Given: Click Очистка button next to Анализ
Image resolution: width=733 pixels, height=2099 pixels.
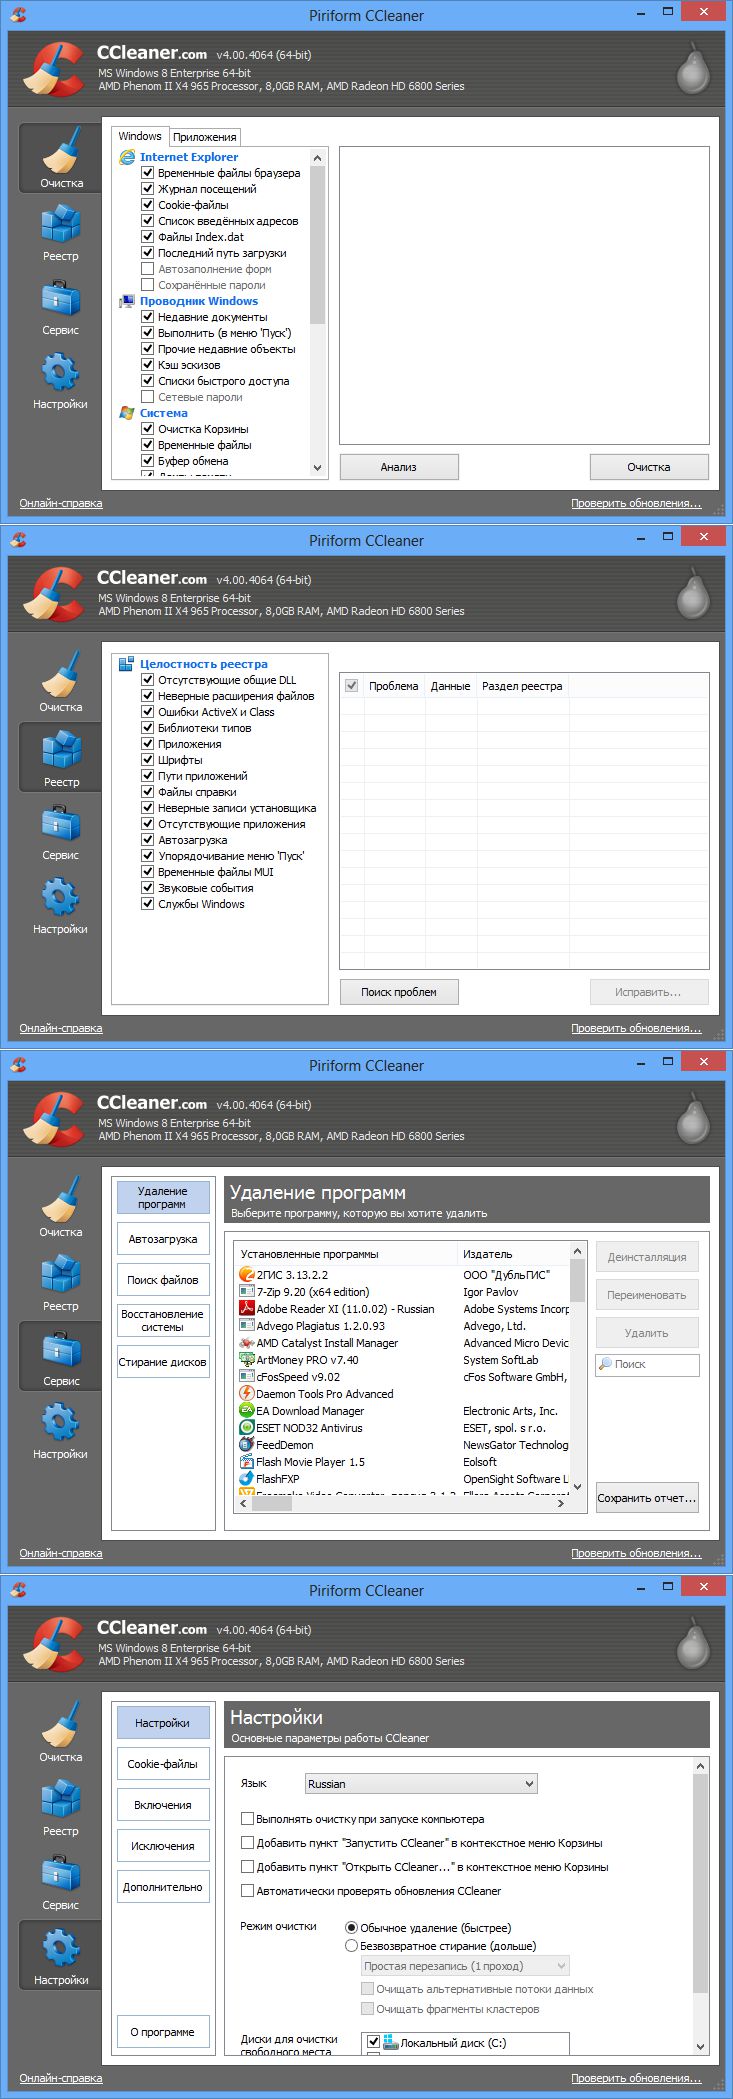Looking at the screenshot, I should pyautogui.click(x=649, y=467).
